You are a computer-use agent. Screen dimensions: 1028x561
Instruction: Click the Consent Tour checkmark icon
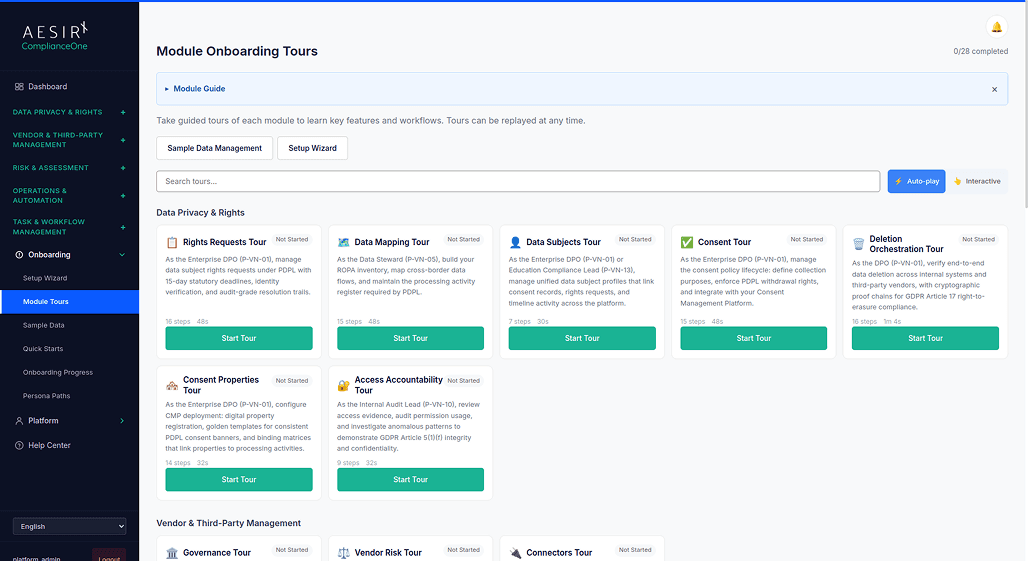pos(687,242)
